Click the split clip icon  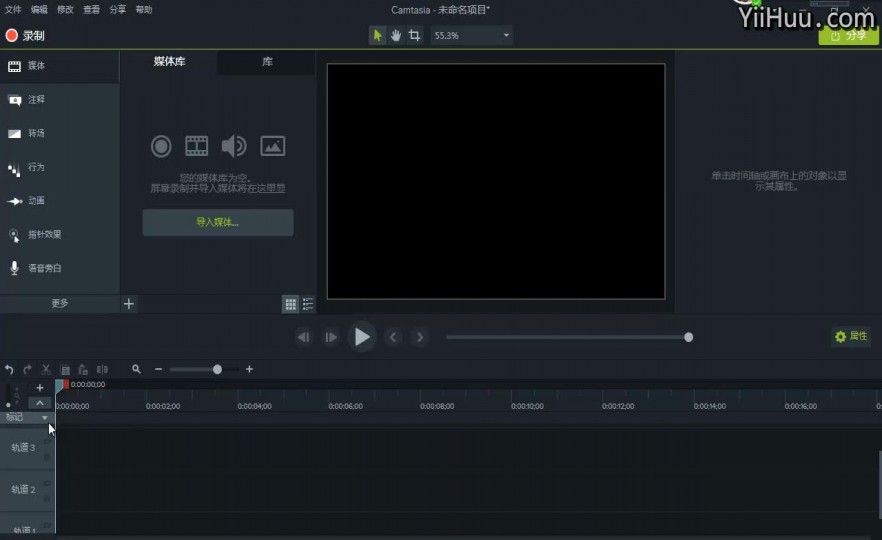102,370
